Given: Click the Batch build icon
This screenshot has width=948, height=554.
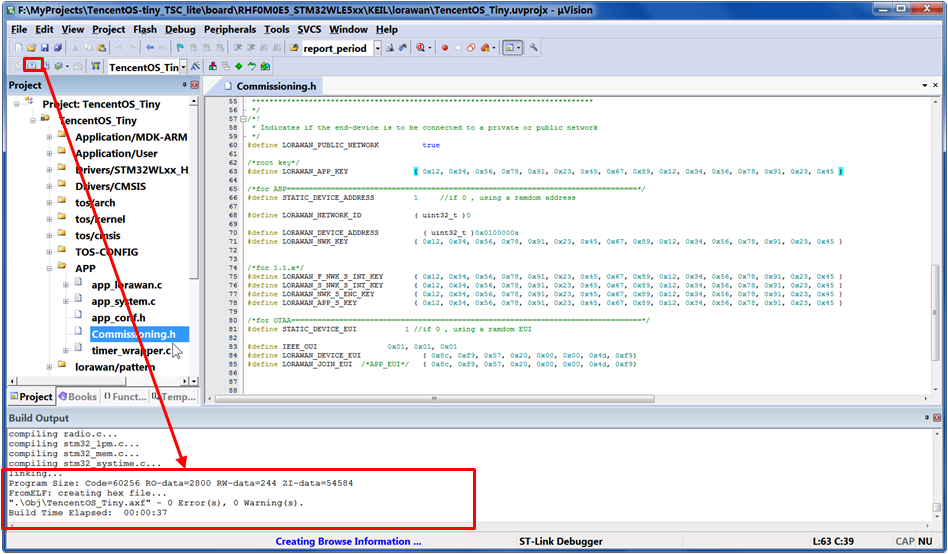Looking at the screenshot, I should point(59,66).
